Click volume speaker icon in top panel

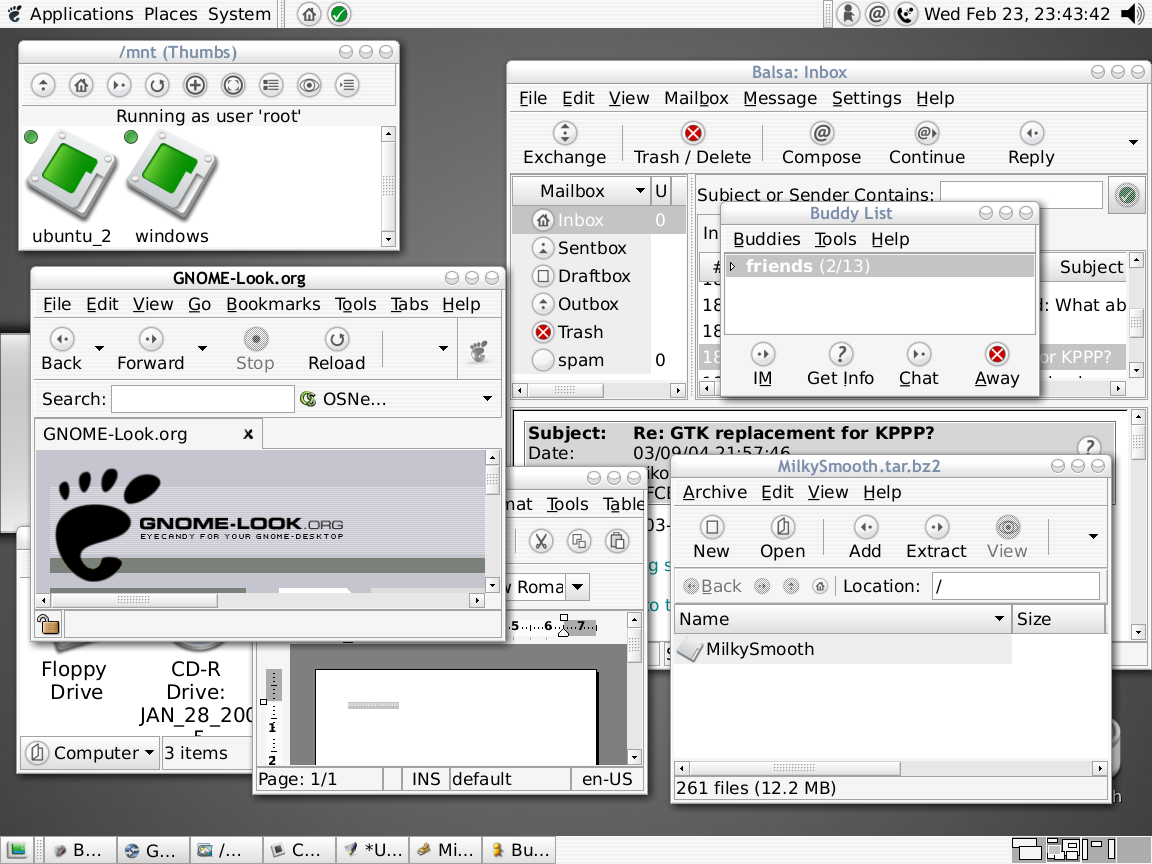[x=1132, y=14]
